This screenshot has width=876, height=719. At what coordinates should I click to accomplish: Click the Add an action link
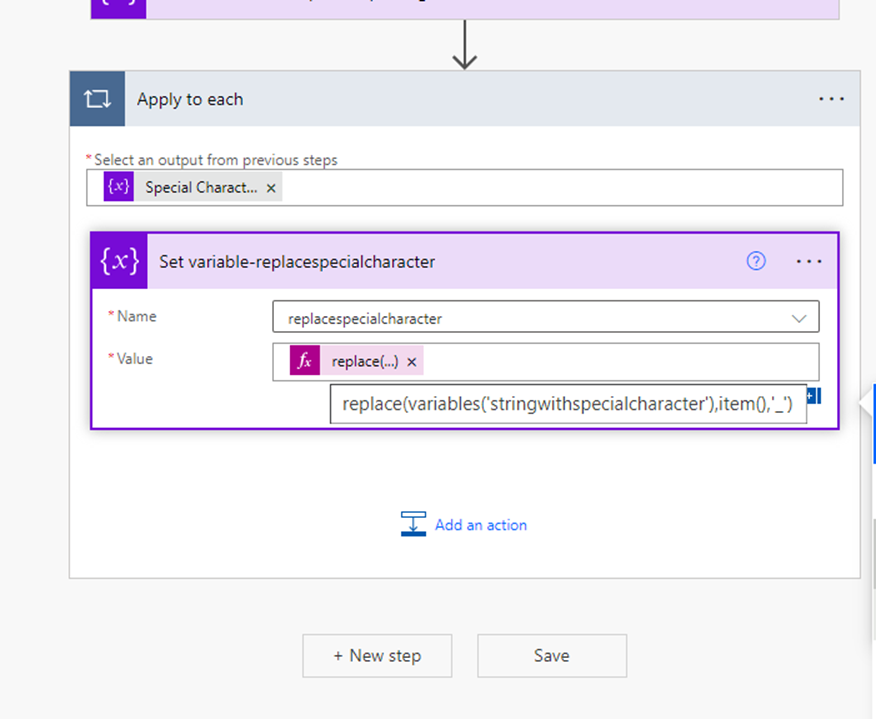[x=480, y=525]
